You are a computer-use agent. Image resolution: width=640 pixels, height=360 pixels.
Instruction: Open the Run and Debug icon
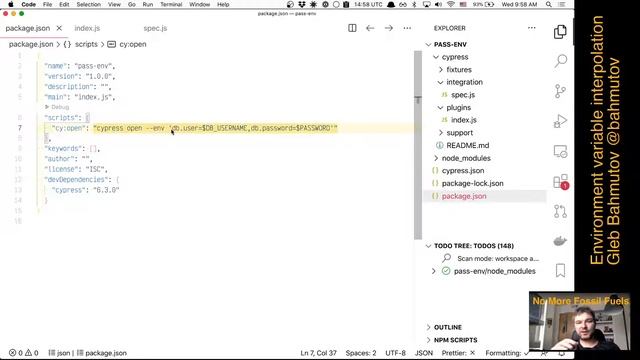[x=560, y=121]
